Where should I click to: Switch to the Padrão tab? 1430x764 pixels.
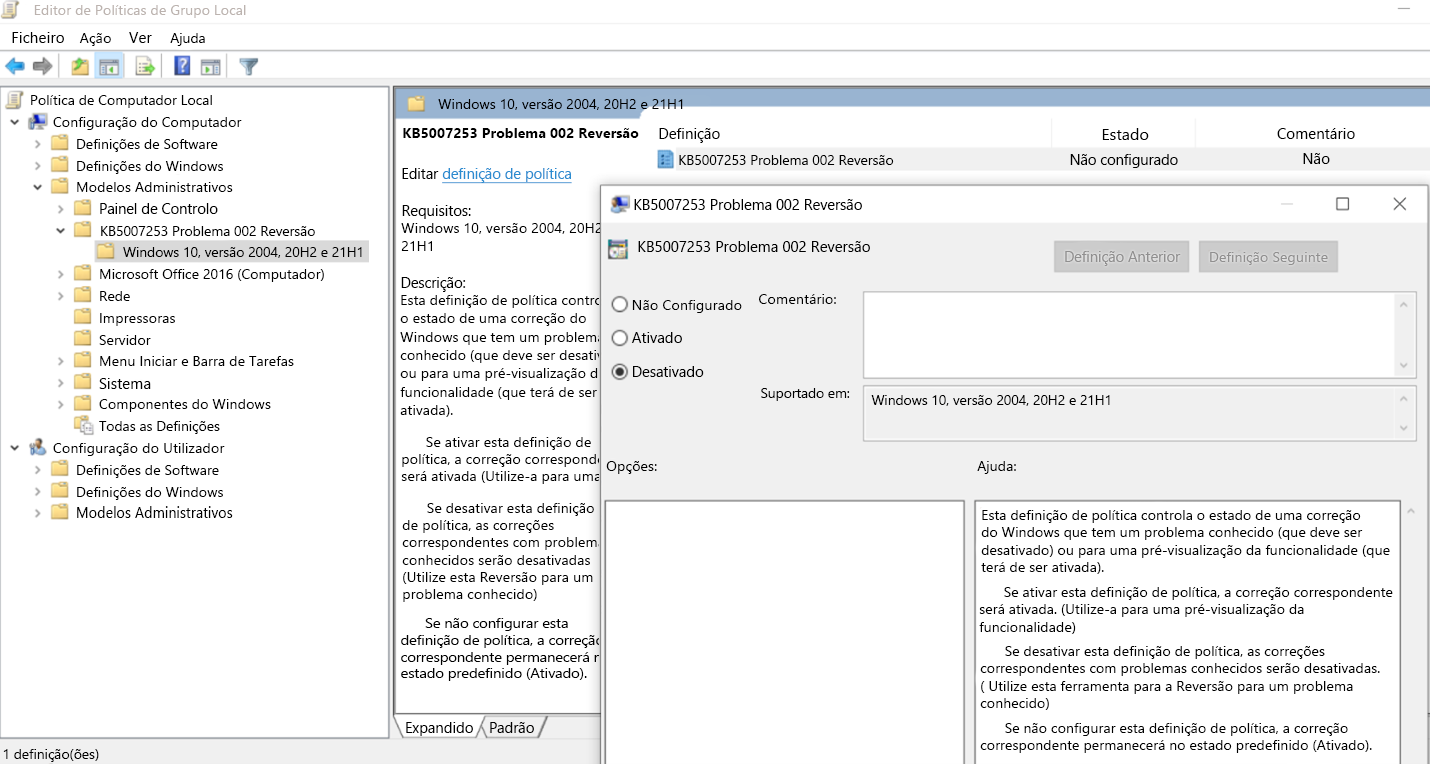[x=512, y=728]
